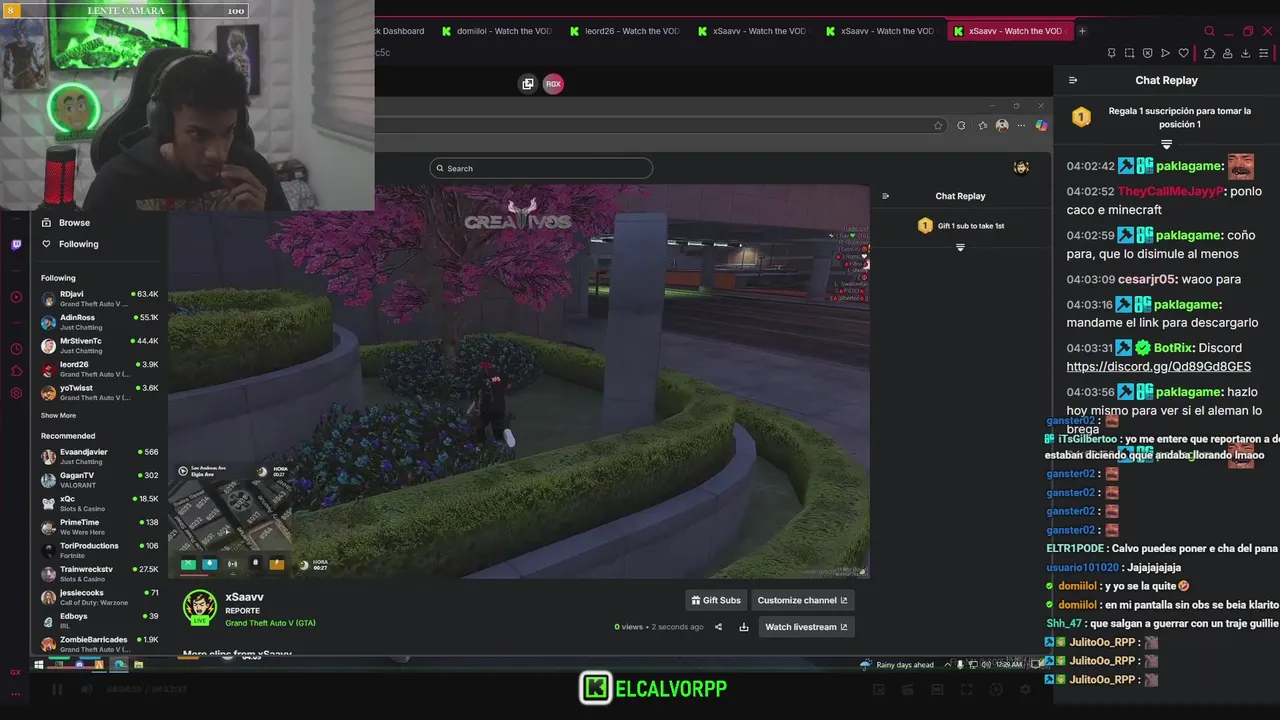Click the favorite star in inner address bar
1280x720 pixels.
coord(938,125)
